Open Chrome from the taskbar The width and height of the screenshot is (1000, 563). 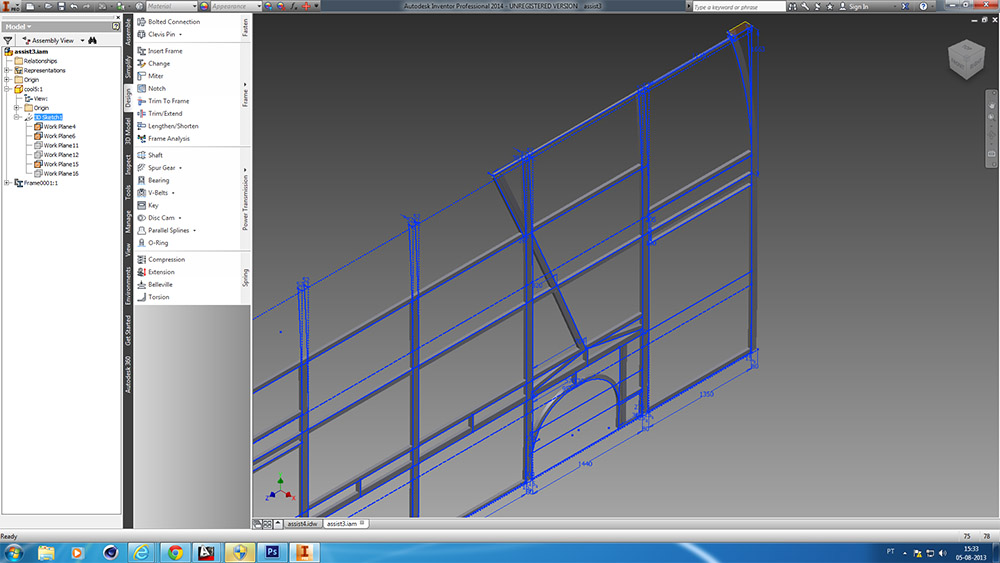click(x=174, y=552)
